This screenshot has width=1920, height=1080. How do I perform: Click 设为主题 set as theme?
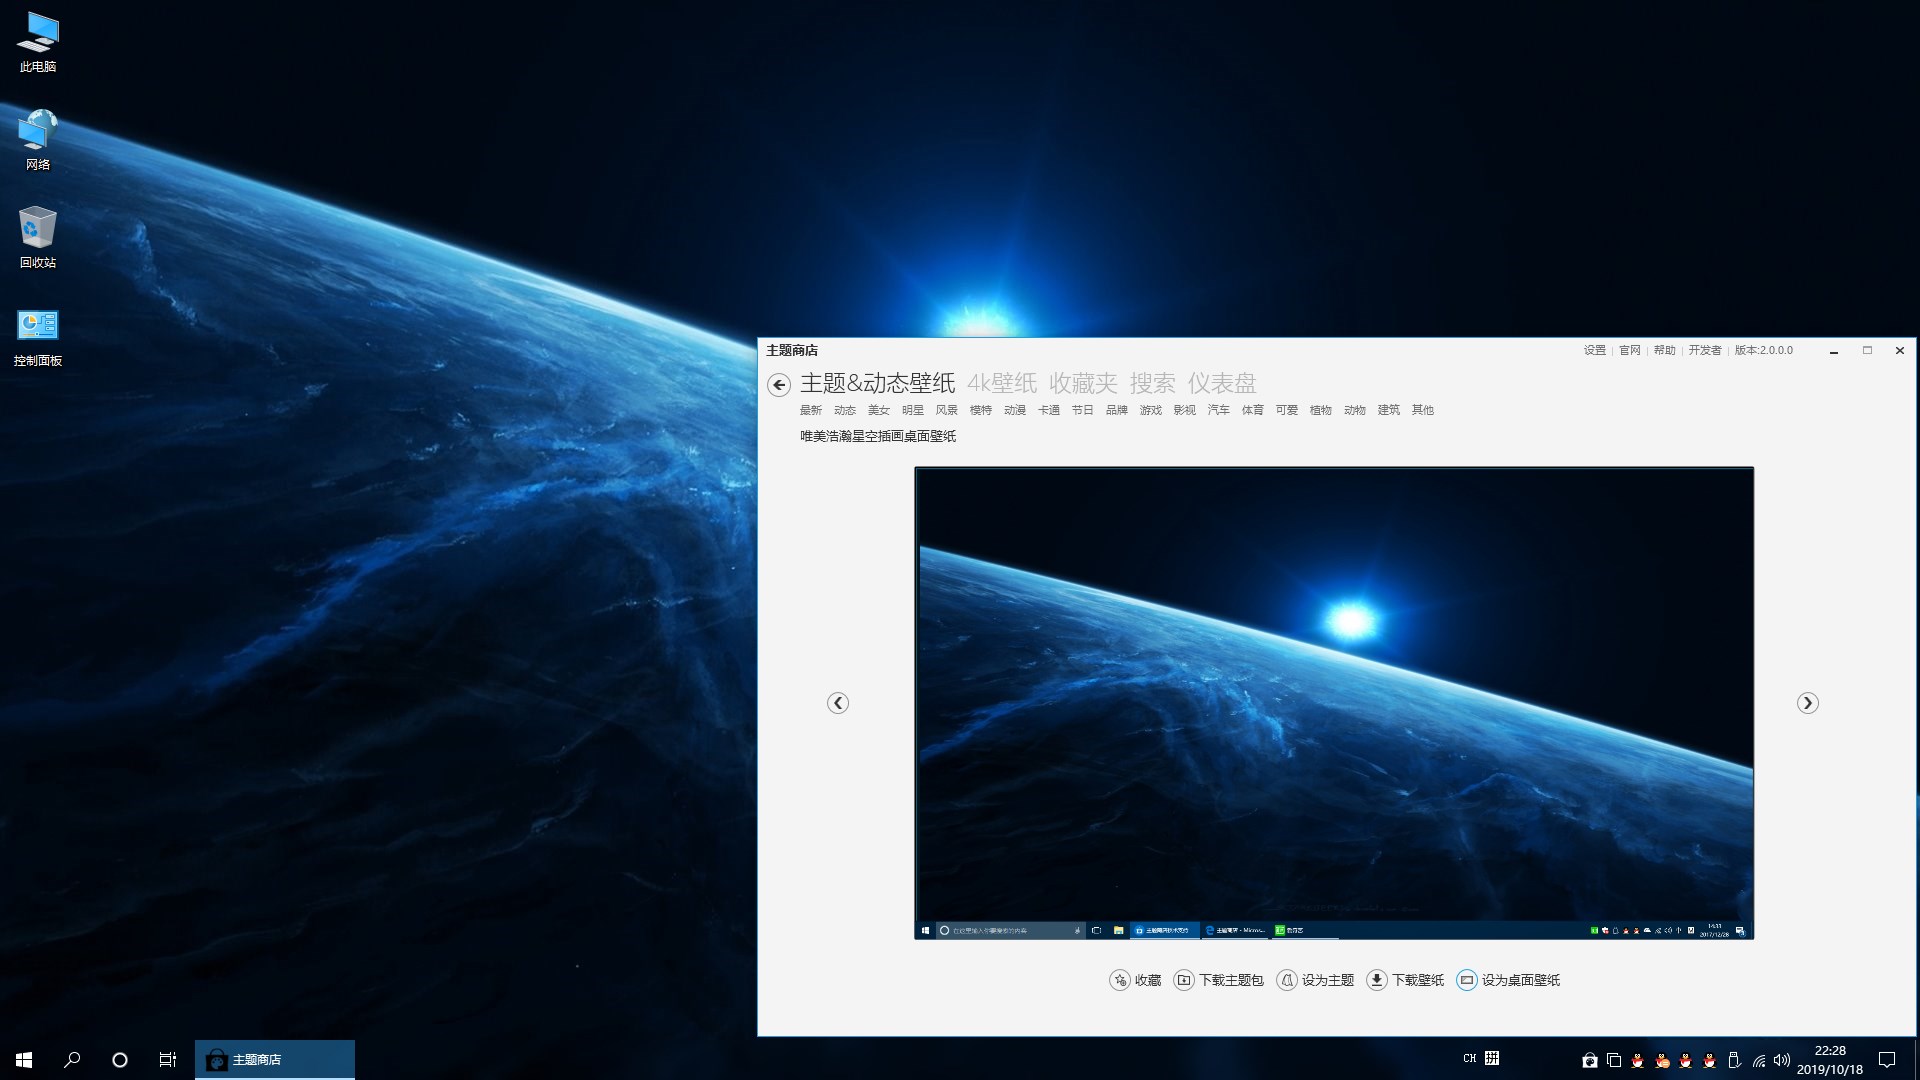click(x=1316, y=980)
